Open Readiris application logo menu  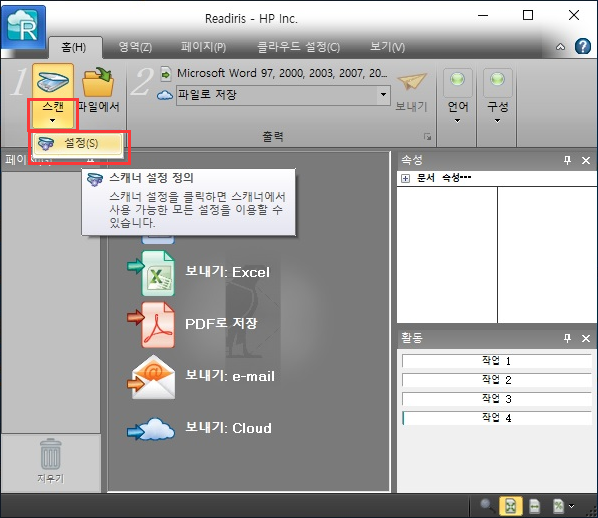pyautogui.click(x=24, y=27)
